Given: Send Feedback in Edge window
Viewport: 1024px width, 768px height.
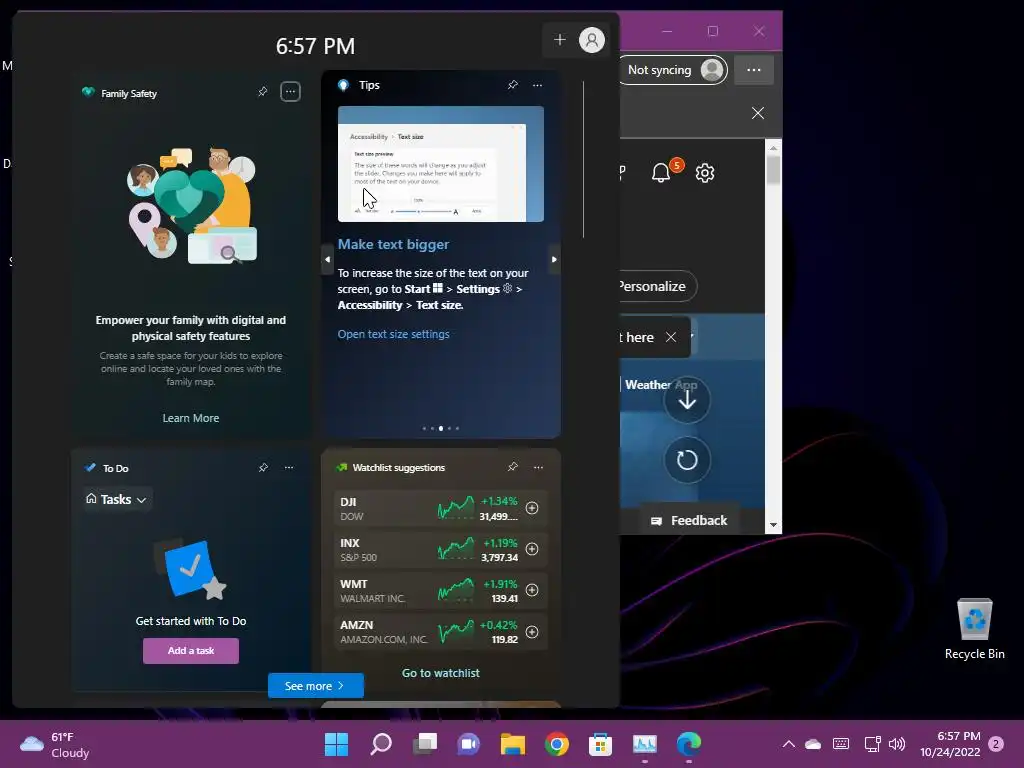Looking at the screenshot, I should click(x=690, y=520).
